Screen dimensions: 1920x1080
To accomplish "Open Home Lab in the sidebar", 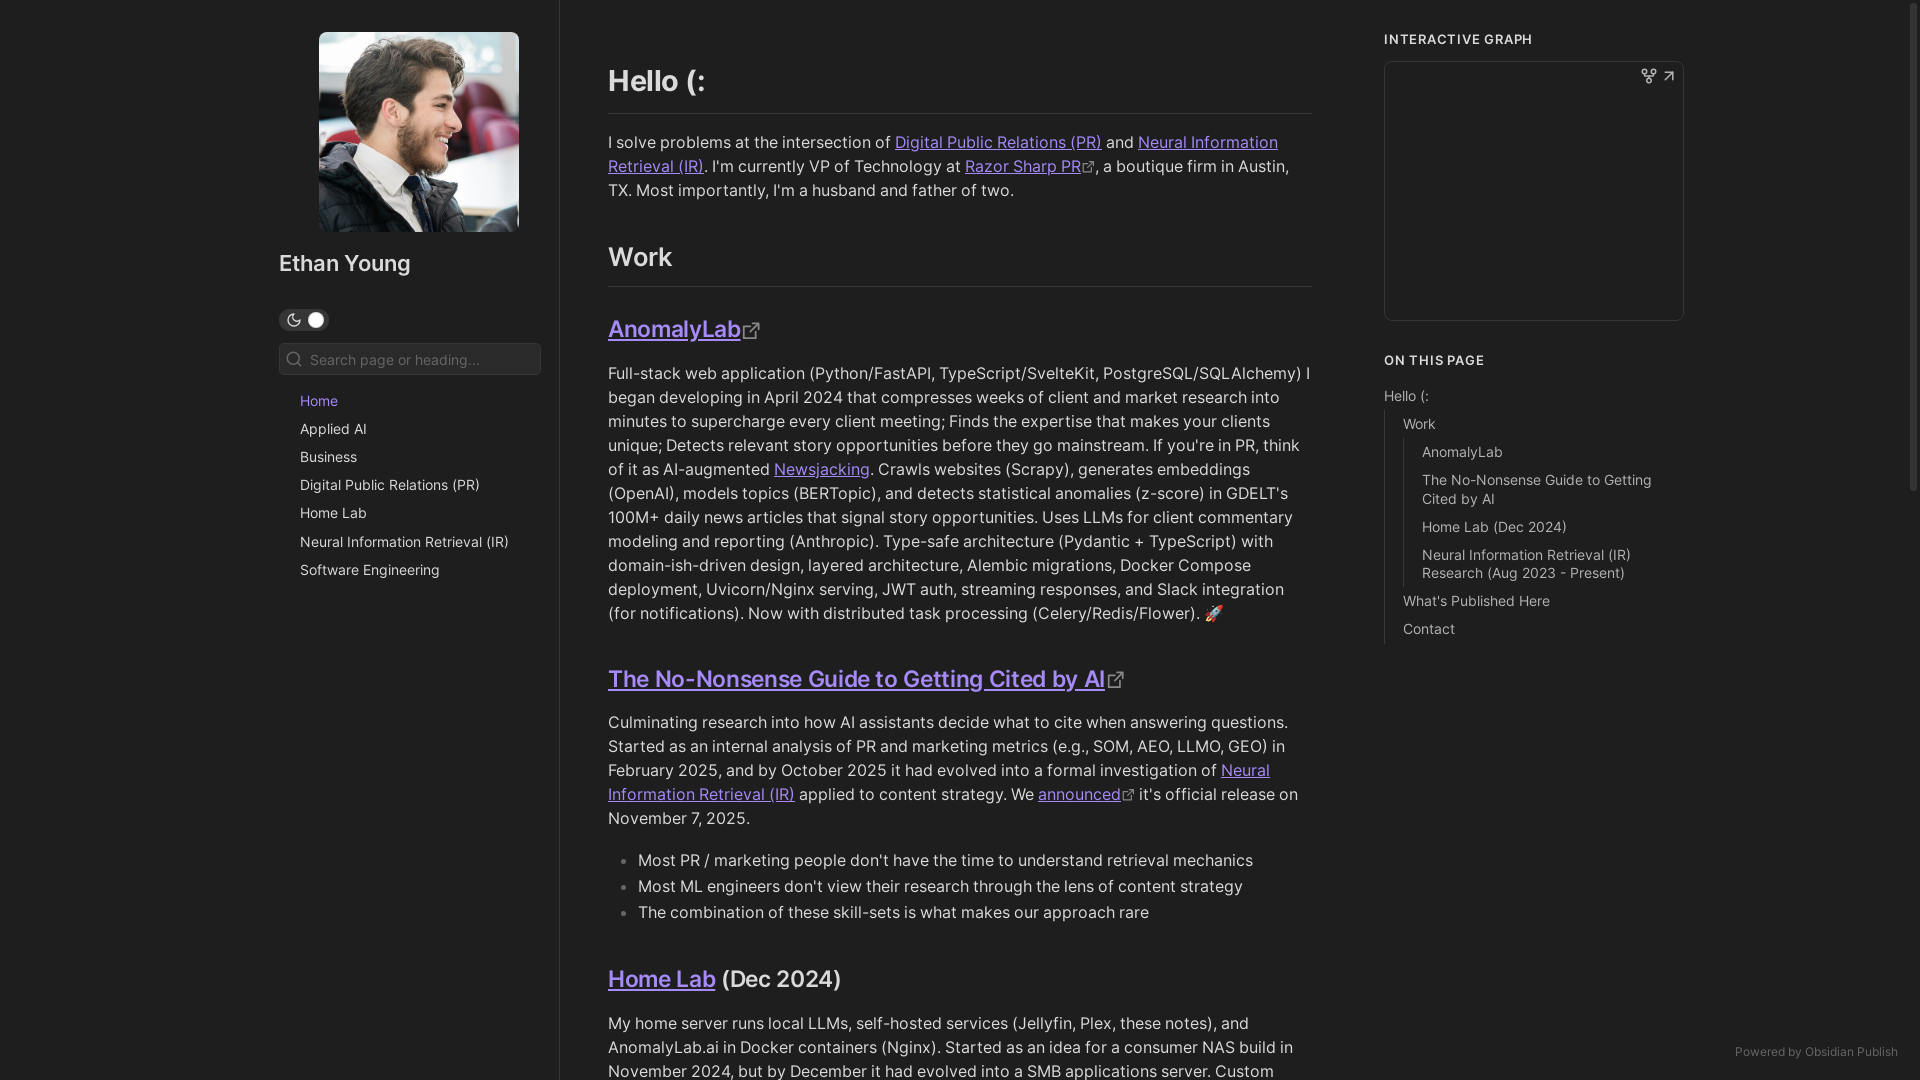I will [333, 513].
